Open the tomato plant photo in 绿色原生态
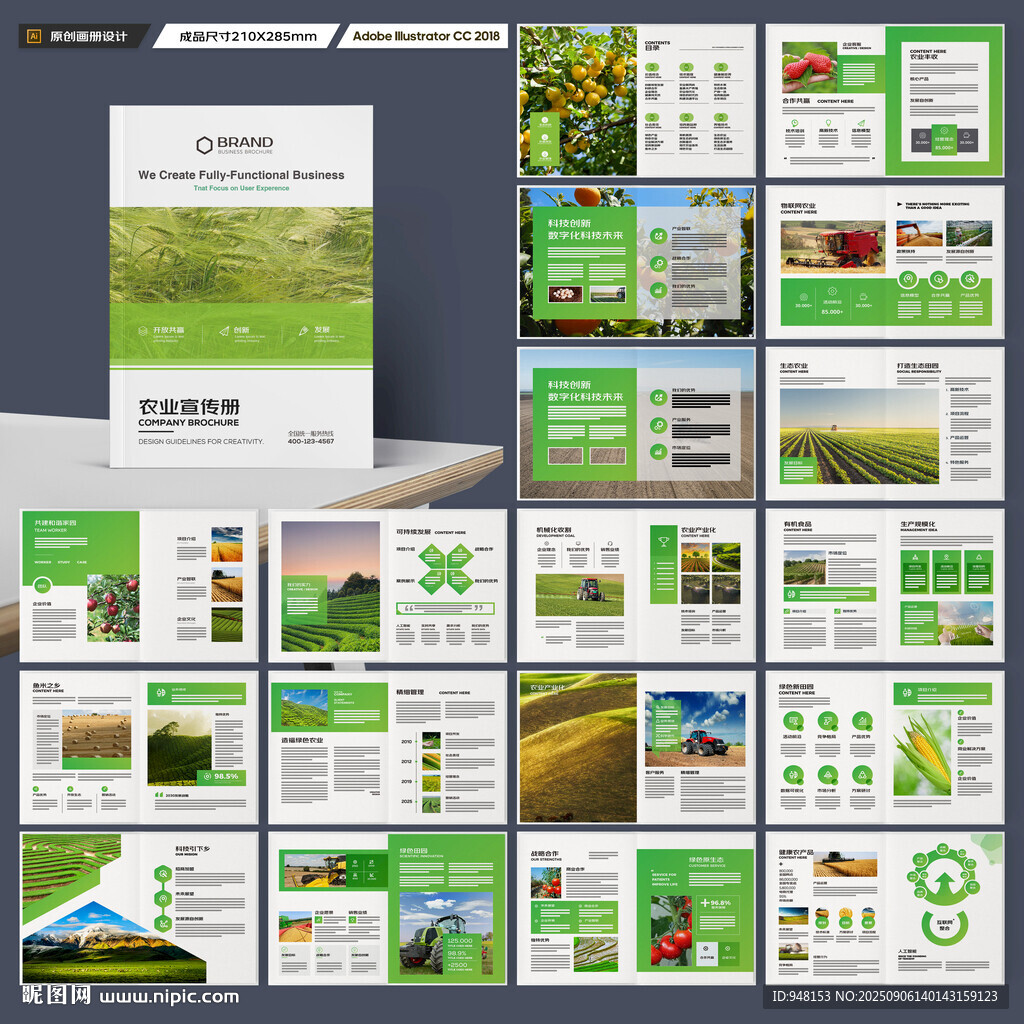This screenshot has height=1024, width=1024. pos(671,931)
